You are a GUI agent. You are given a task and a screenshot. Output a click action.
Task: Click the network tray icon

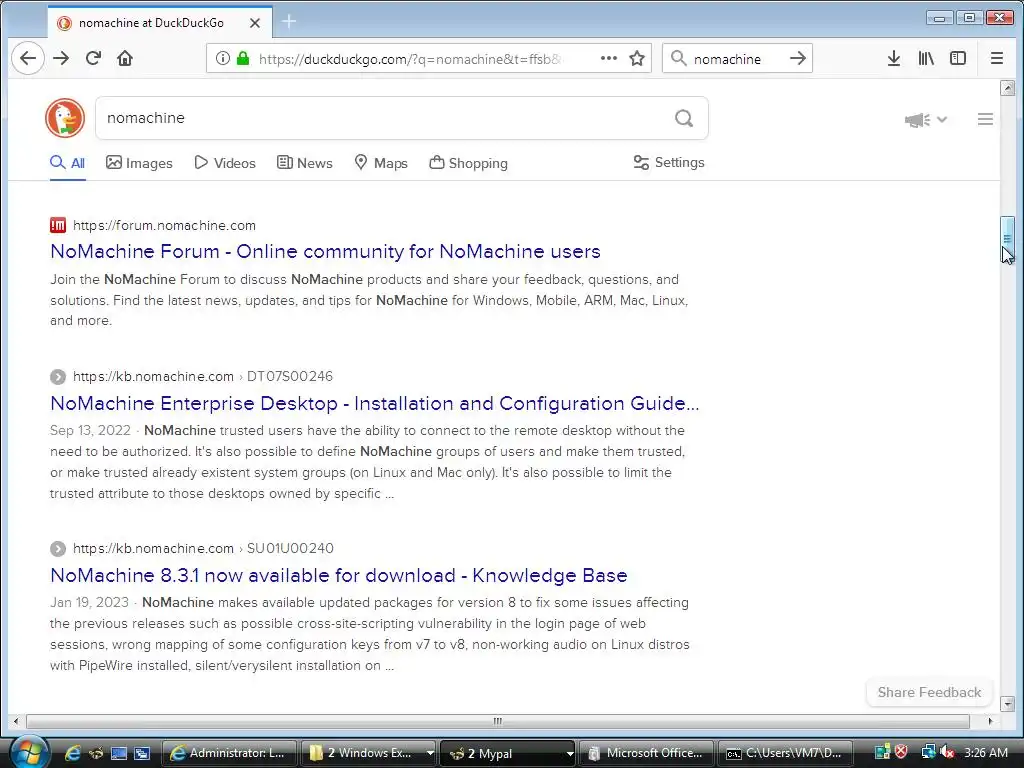[x=928, y=752]
